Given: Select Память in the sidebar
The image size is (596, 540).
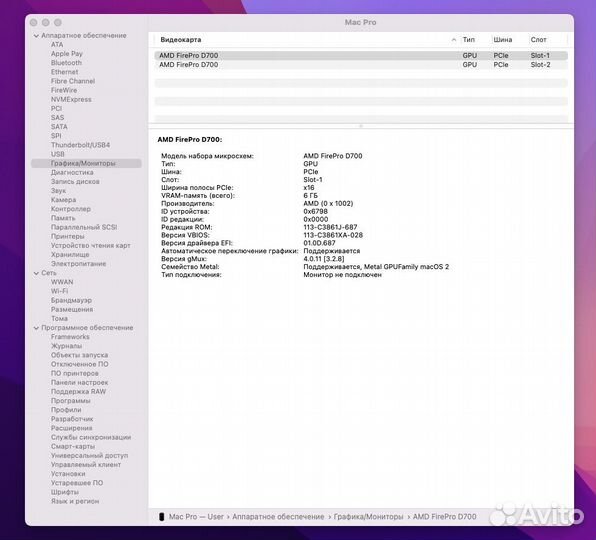Looking at the screenshot, I should (x=63, y=218).
